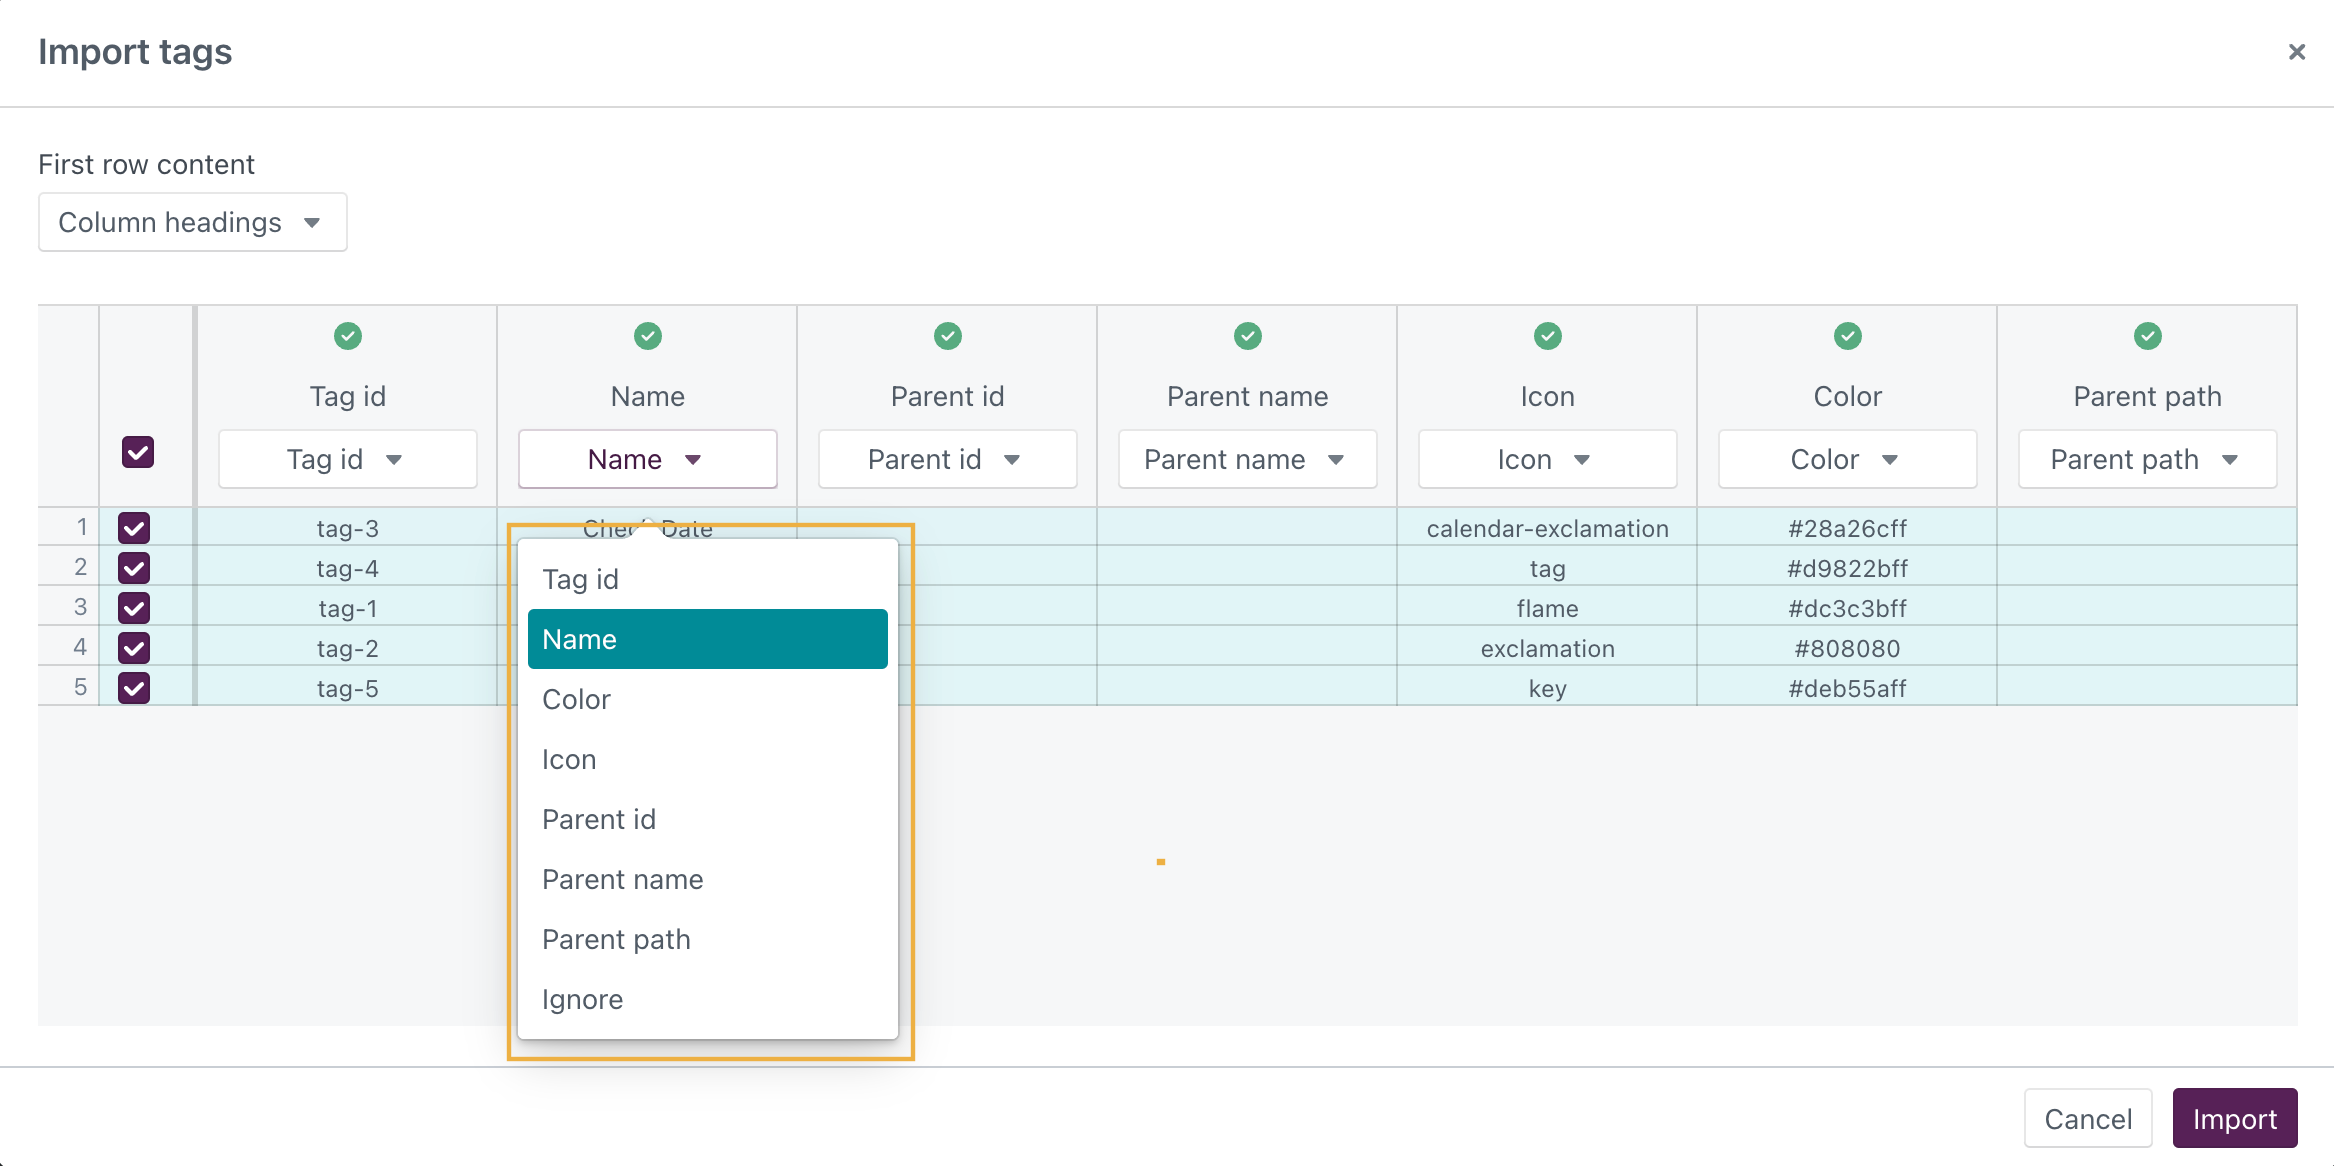The image size is (2334, 1166).
Task: Open the Column headings first-row dropdown
Action: tap(192, 222)
